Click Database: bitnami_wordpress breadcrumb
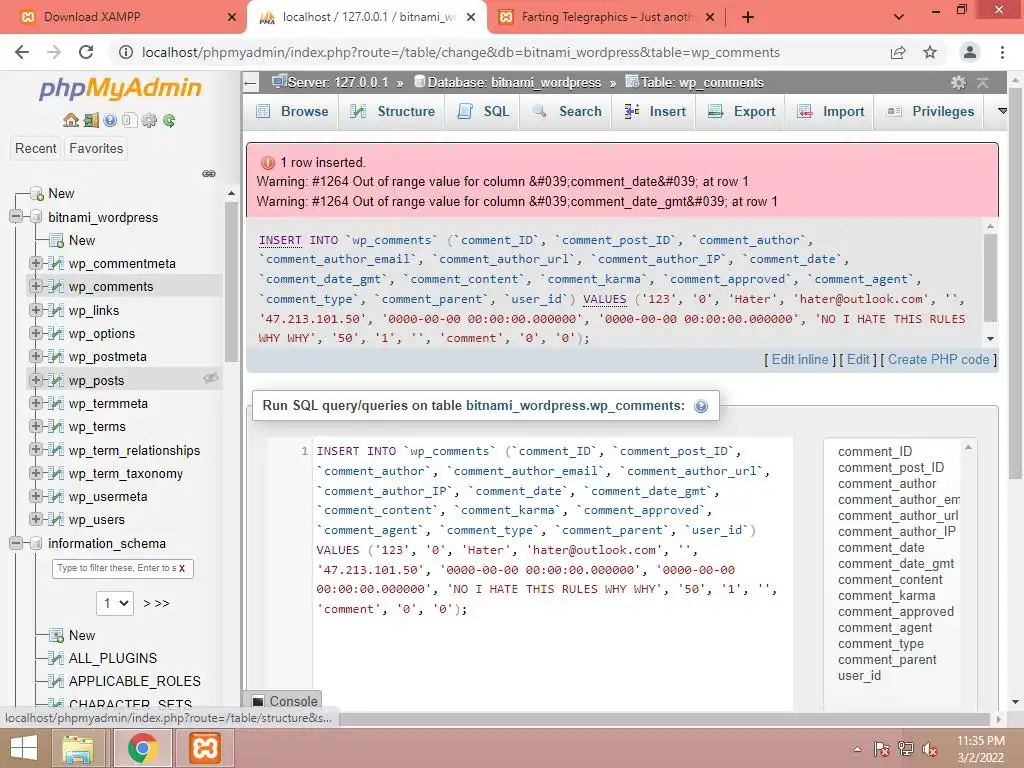Viewport: 1024px width, 768px height. [513, 82]
